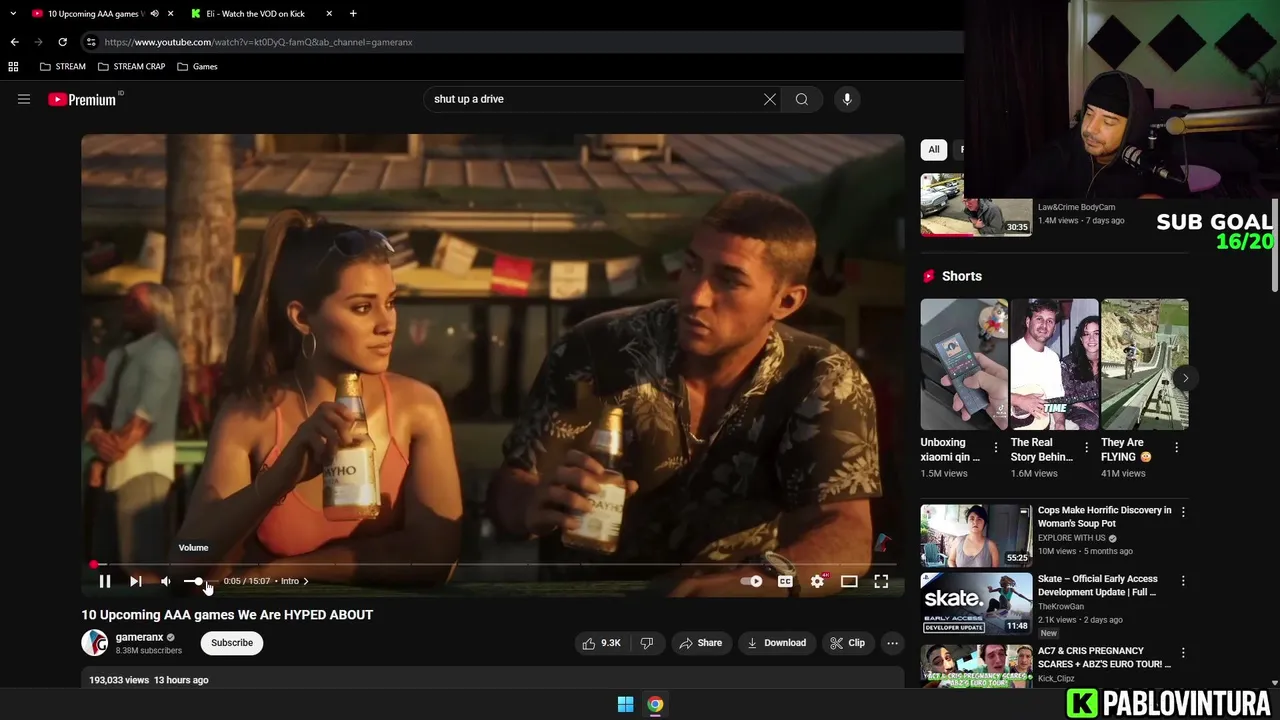Image resolution: width=1280 pixels, height=720 pixels.
Task: Open the Law&Crime BodyCam video thumbnail
Action: 976,205
